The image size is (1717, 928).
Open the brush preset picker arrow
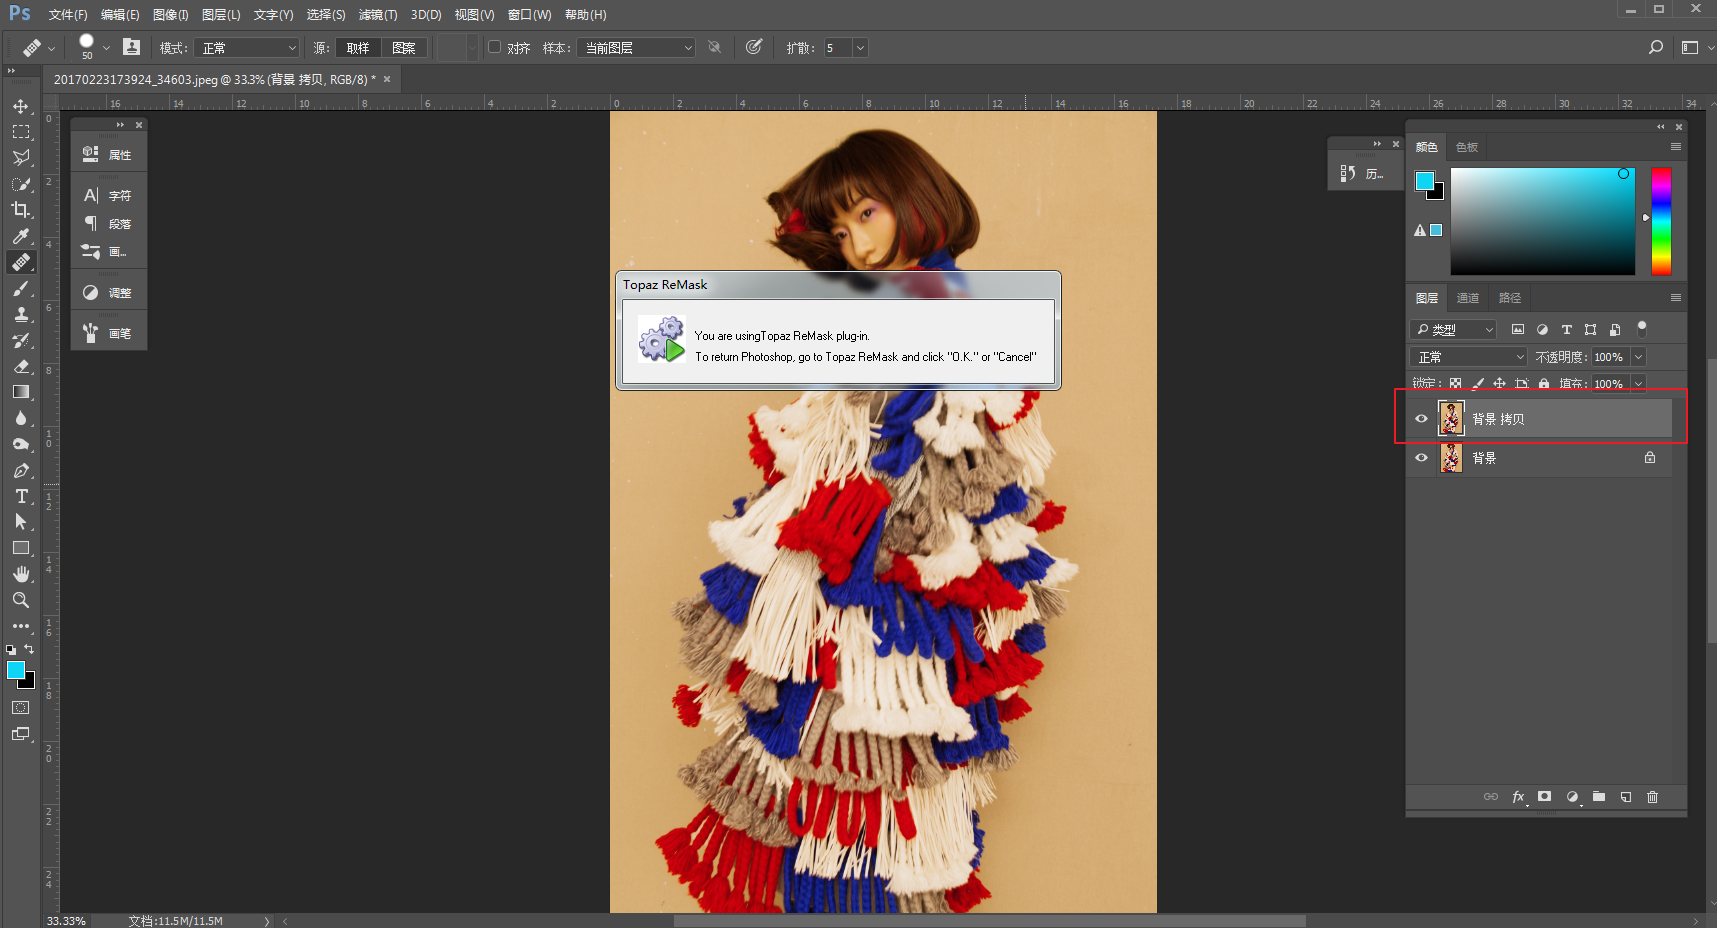click(105, 48)
